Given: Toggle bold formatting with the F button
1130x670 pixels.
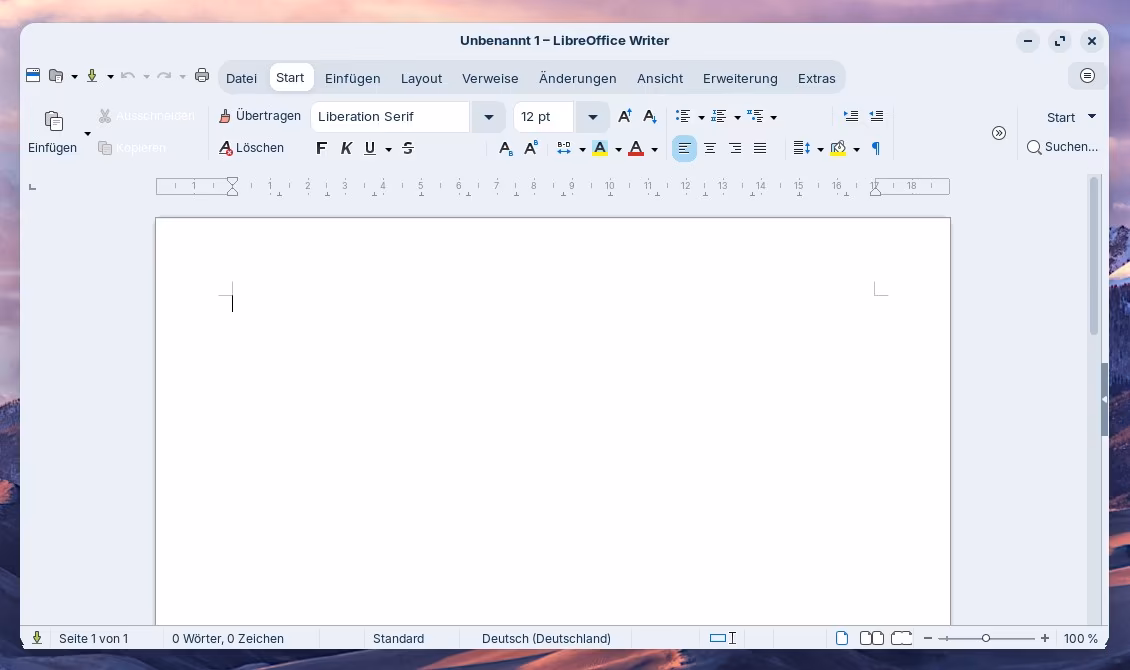Looking at the screenshot, I should (x=321, y=148).
